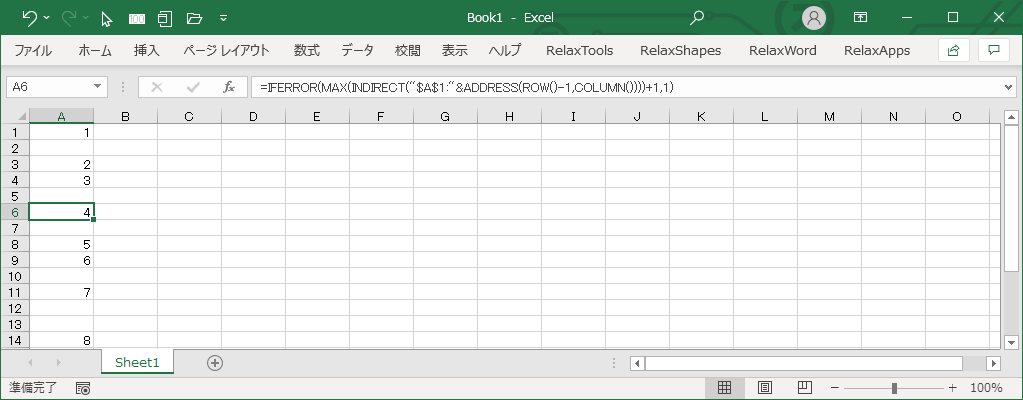The width and height of the screenshot is (1023, 400).
Task: Click the Undo arrow icon
Action: tap(29, 18)
